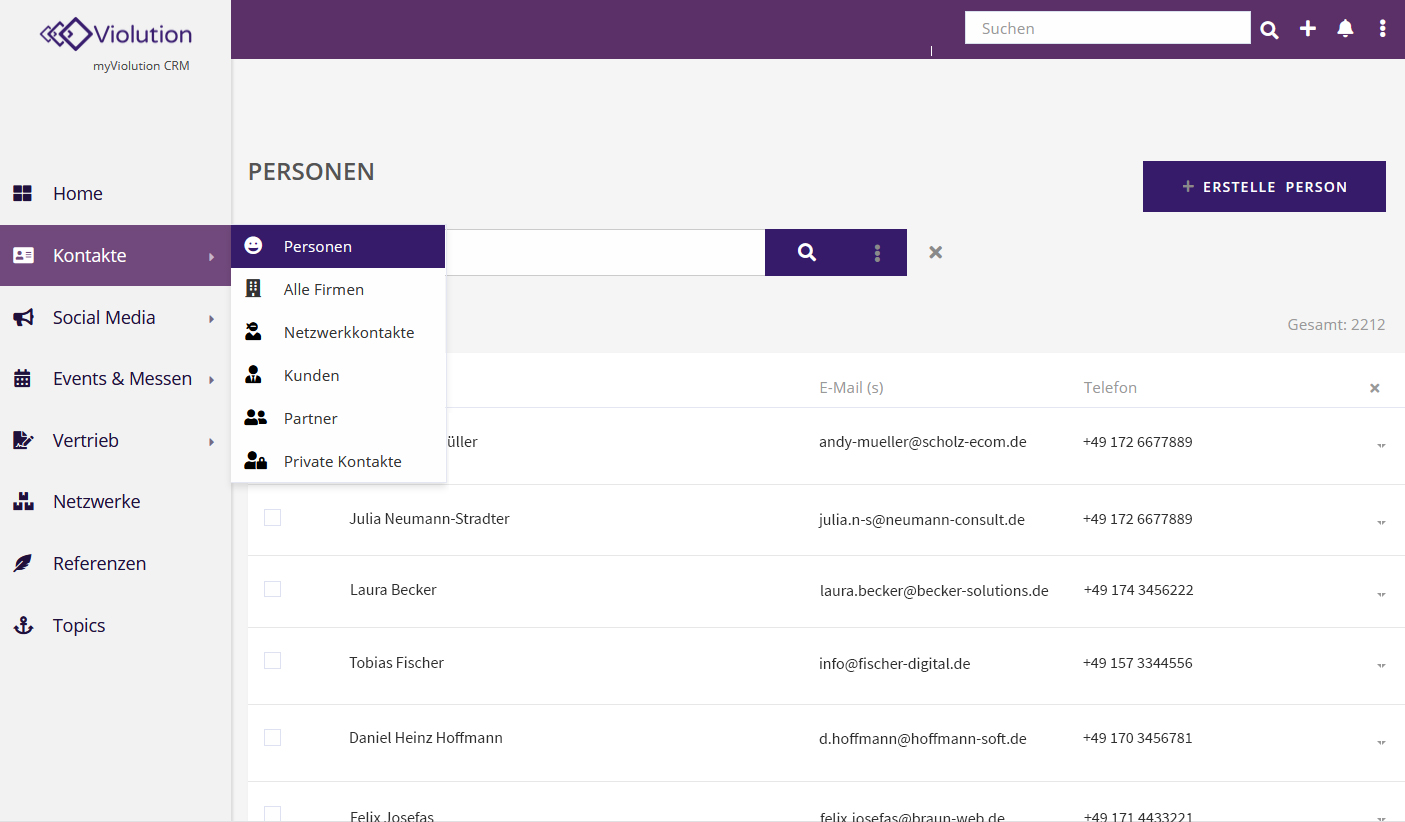Go to Referenzen in the sidebar

(99, 564)
